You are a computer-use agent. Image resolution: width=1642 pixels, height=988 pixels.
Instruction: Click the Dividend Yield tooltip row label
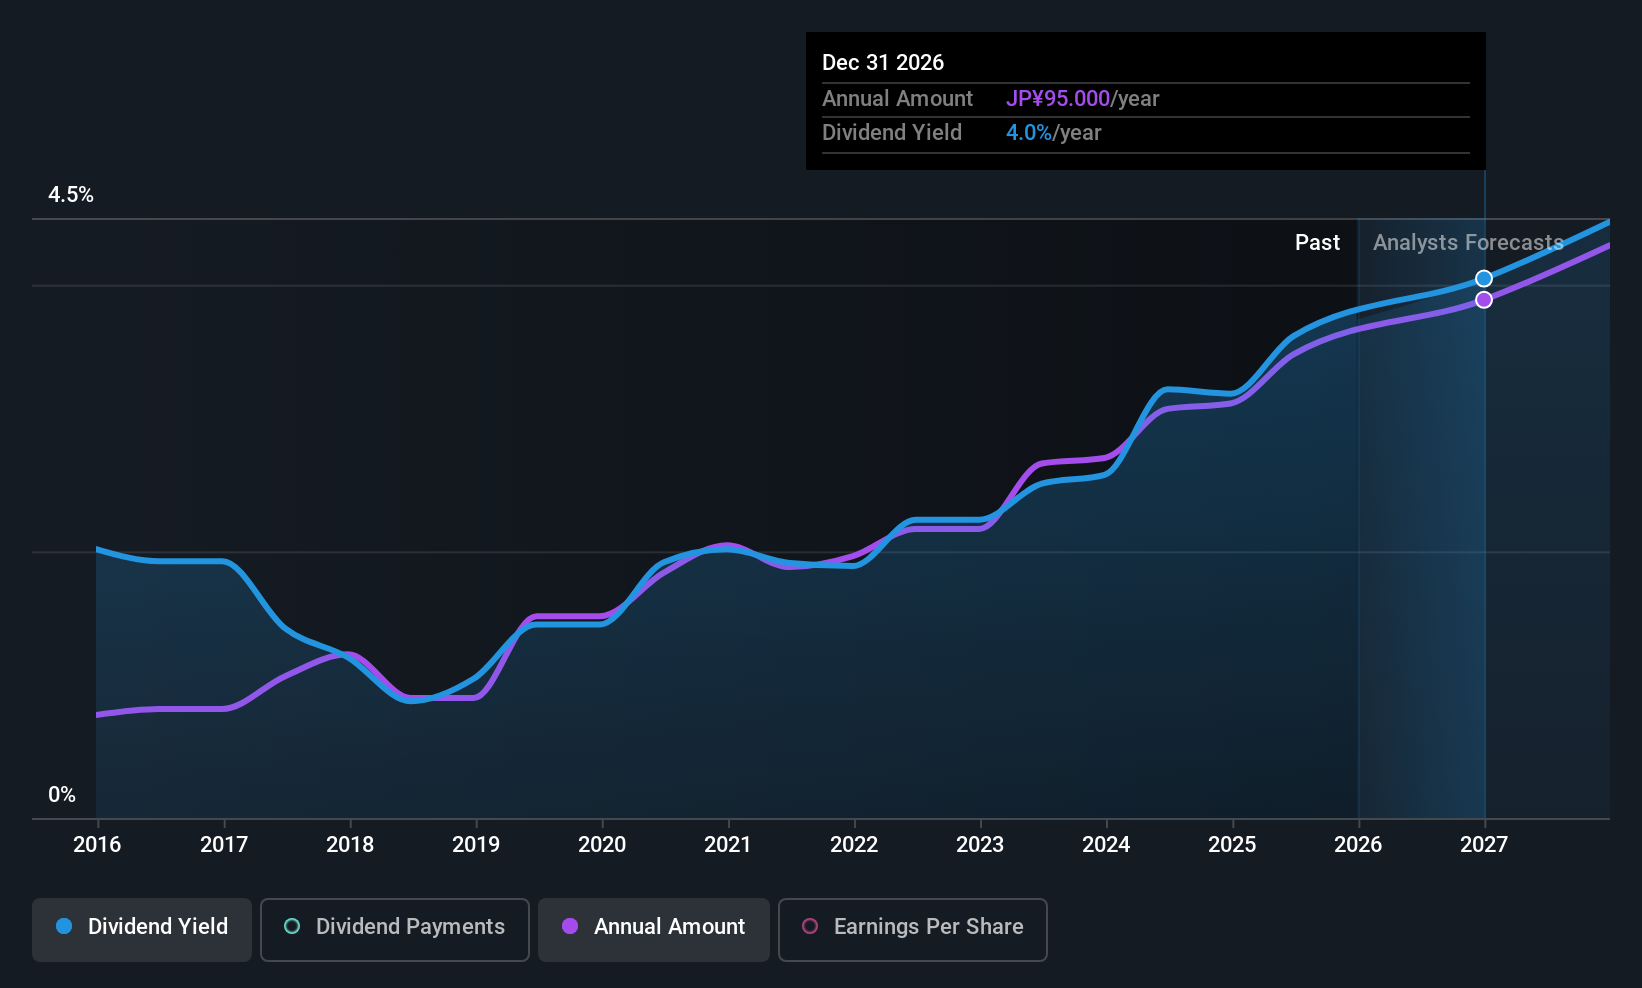892,133
